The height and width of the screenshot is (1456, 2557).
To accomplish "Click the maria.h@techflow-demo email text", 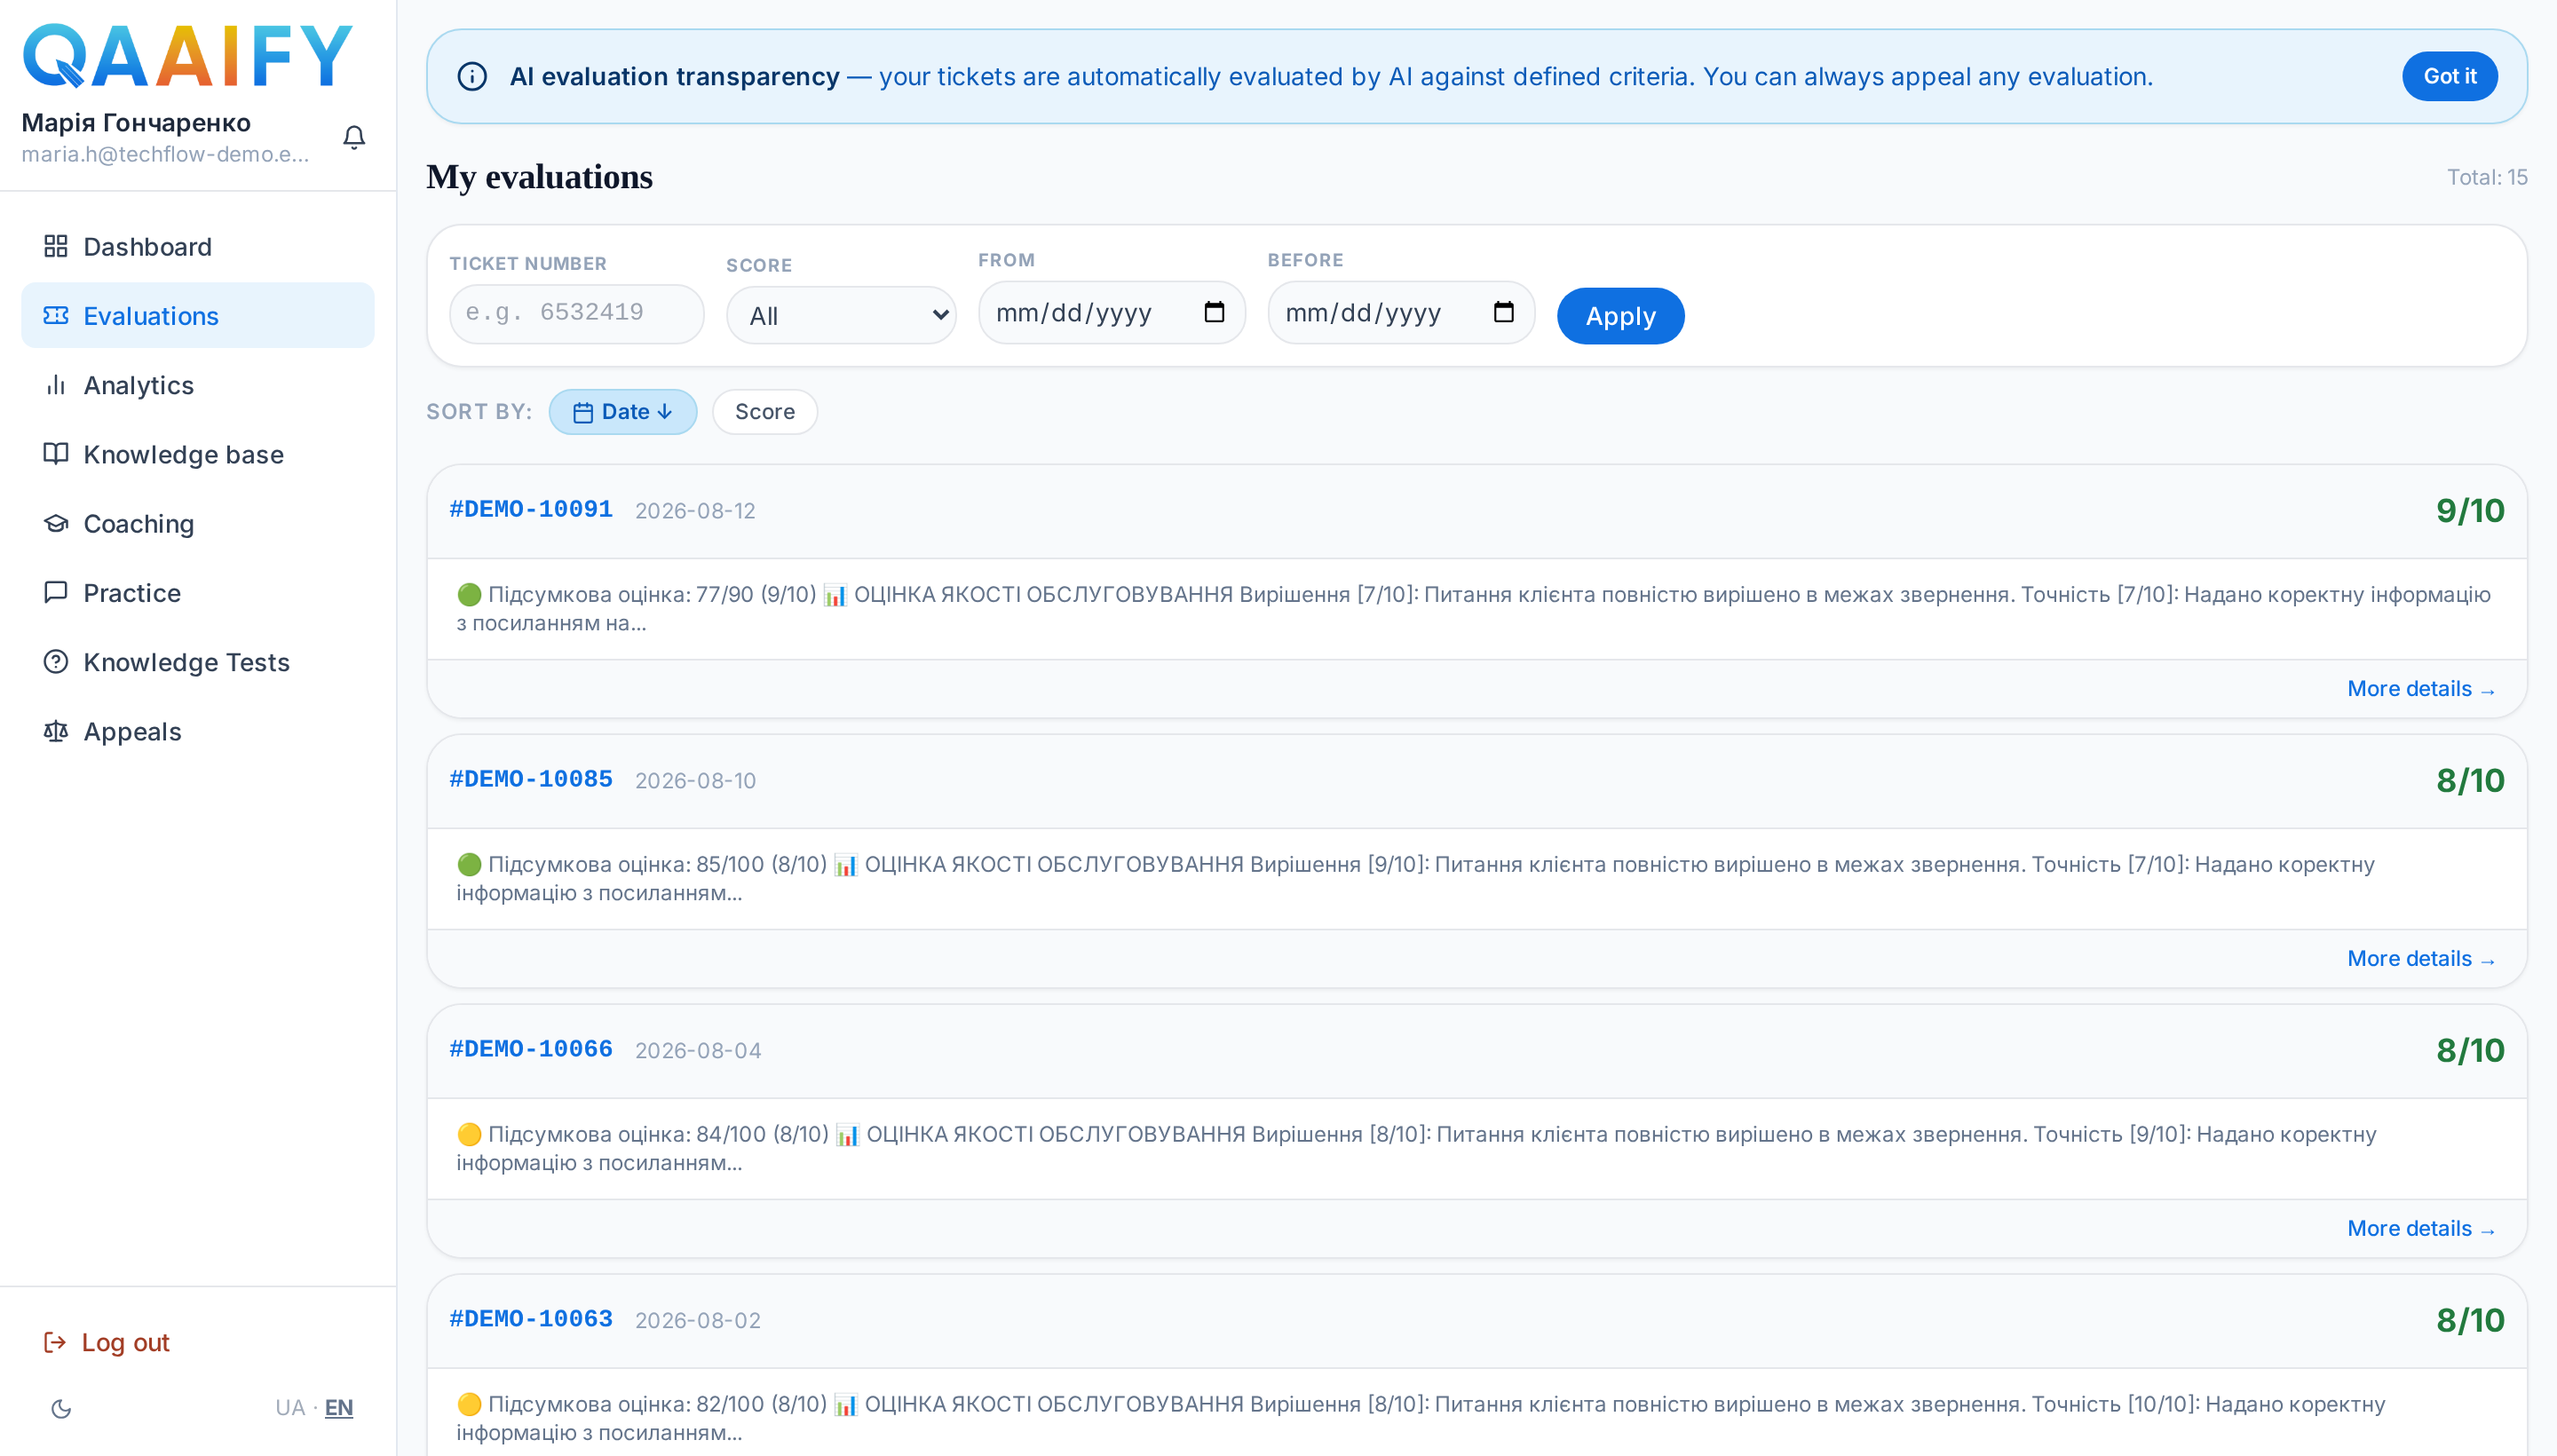I will pos(165,154).
